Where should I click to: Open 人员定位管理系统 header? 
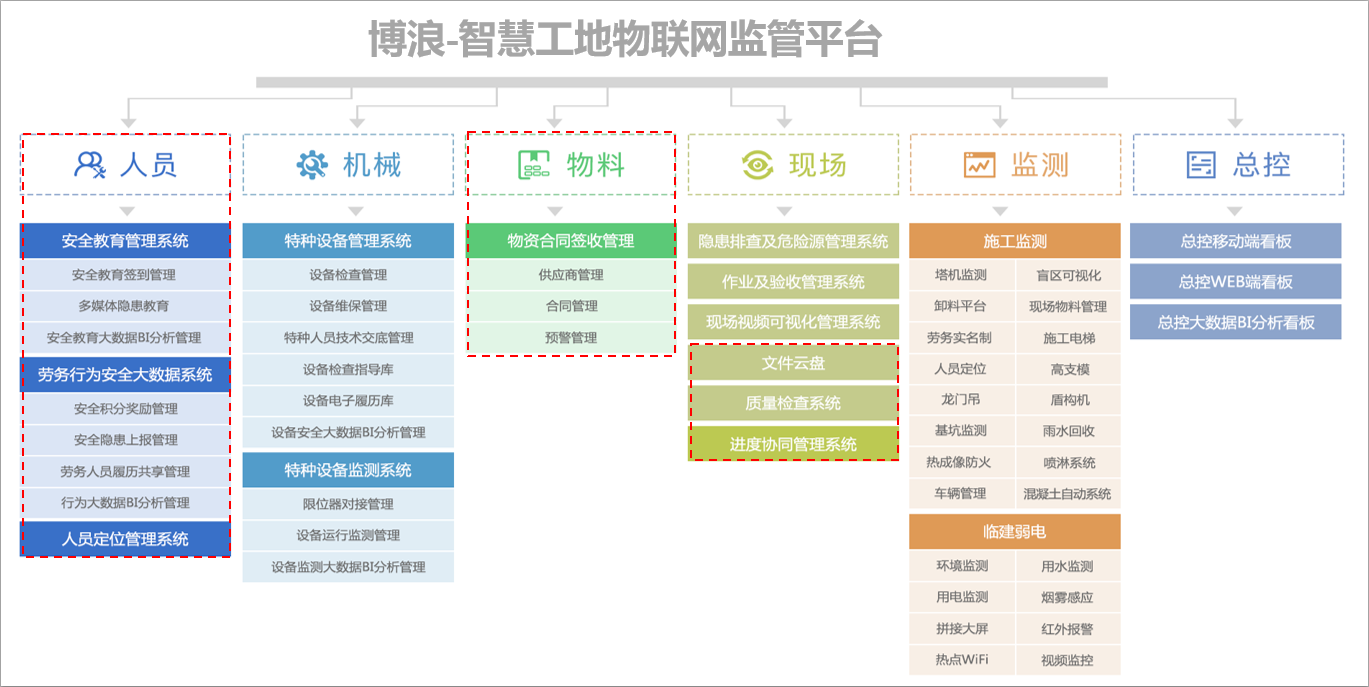tap(125, 539)
